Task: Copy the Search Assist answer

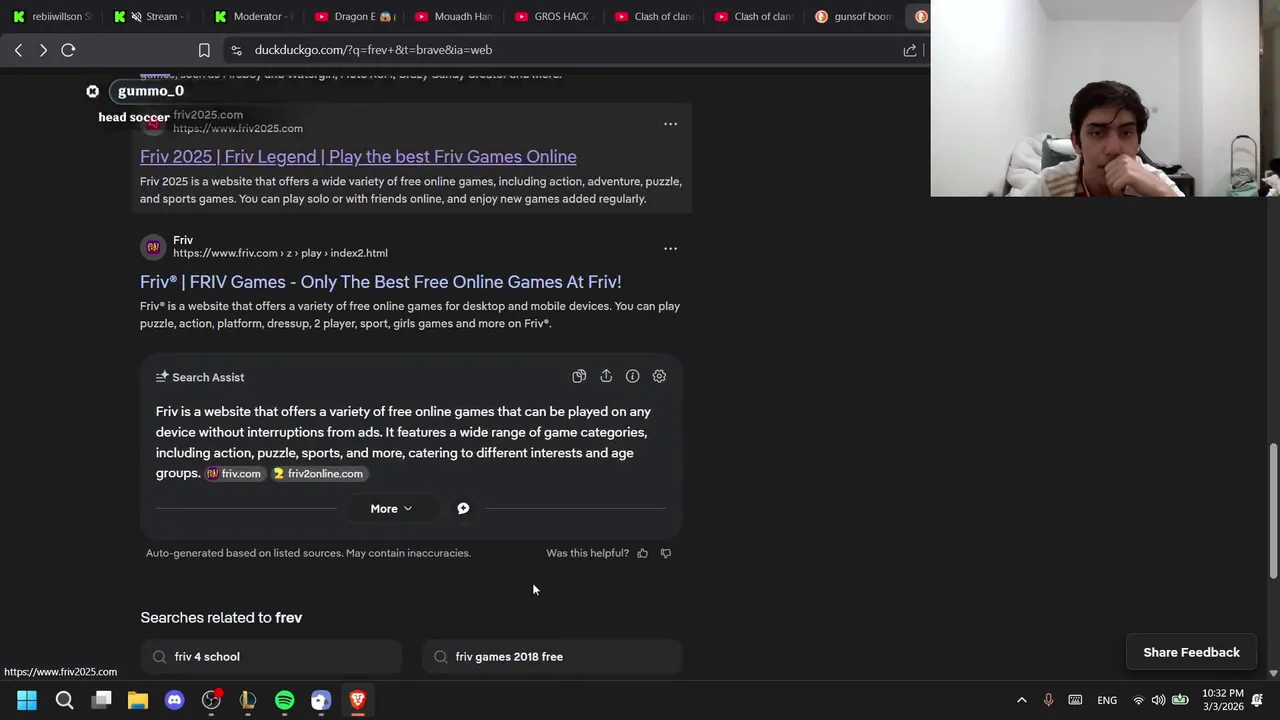Action: pos(579,376)
